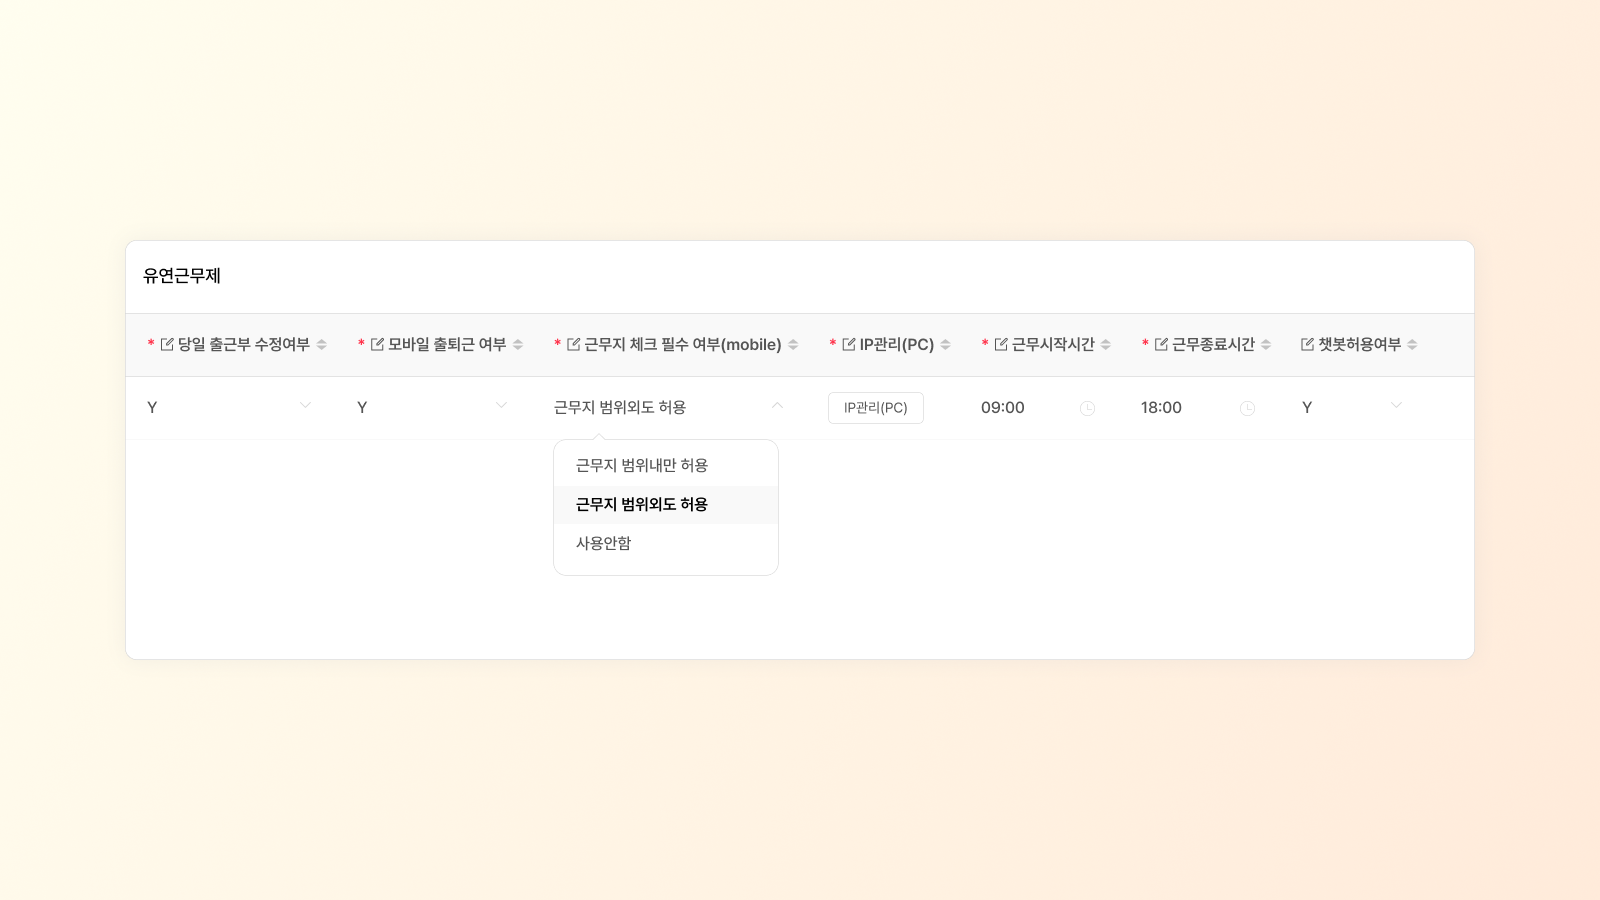The height and width of the screenshot is (900, 1600).
Task: Click the 챗봇허용여부 header label
Action: [x=1360, y=344]
